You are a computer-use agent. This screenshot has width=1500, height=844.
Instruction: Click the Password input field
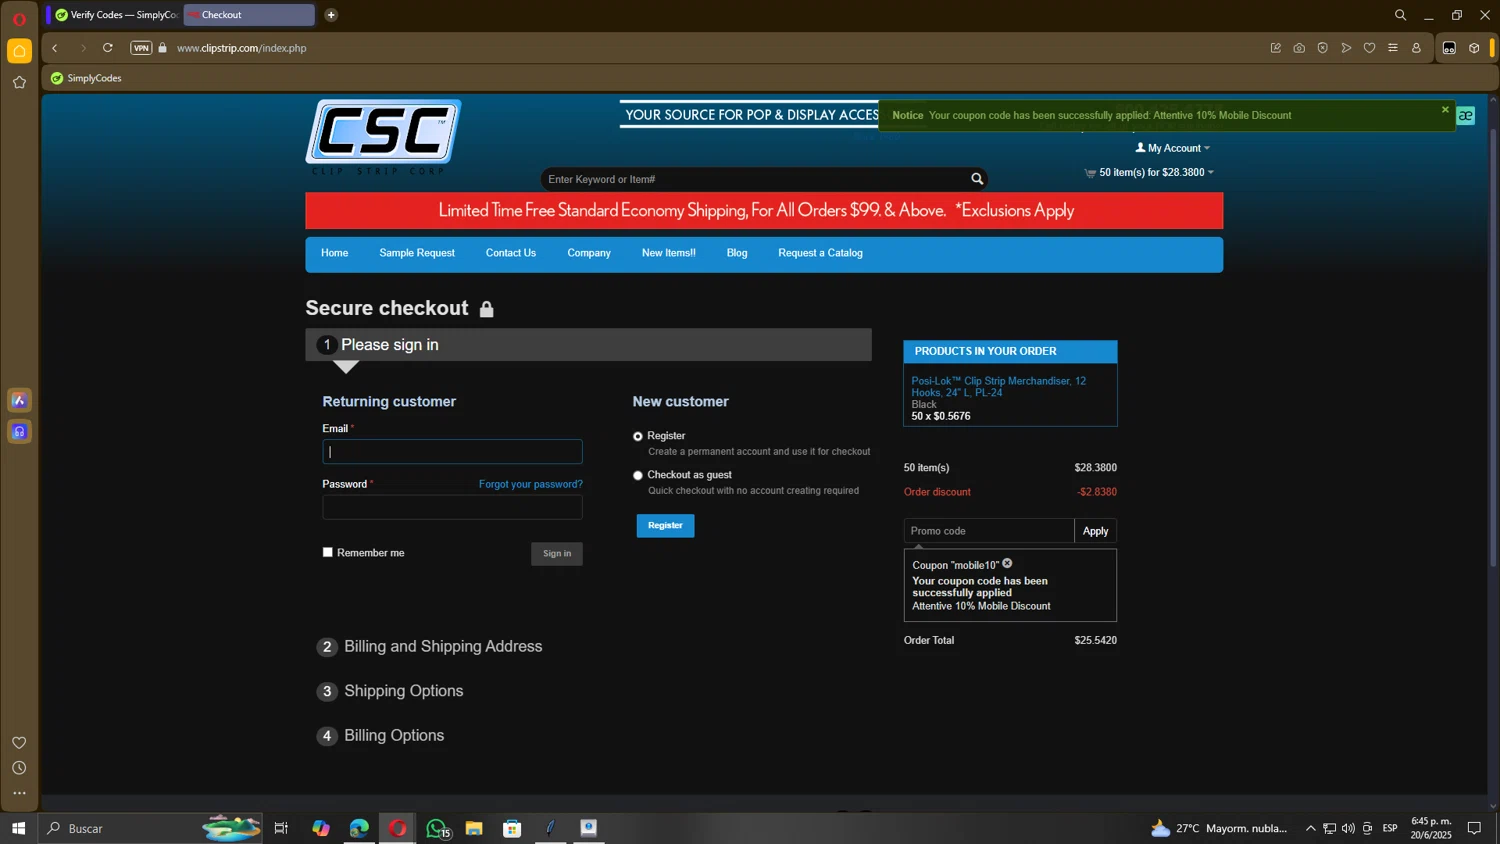[452, 507]
